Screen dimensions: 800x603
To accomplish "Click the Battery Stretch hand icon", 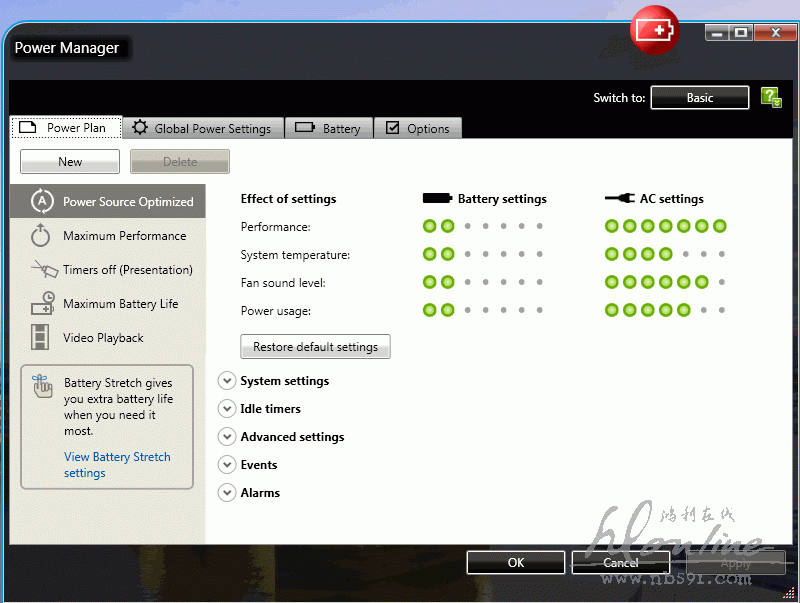I will point(41,387).
